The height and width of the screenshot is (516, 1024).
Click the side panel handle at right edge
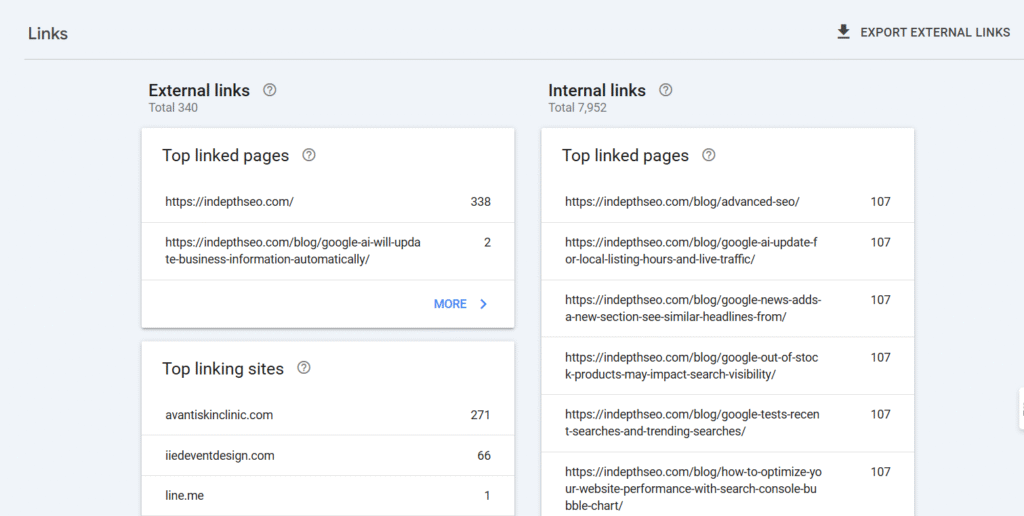(x=1020, y=408)
